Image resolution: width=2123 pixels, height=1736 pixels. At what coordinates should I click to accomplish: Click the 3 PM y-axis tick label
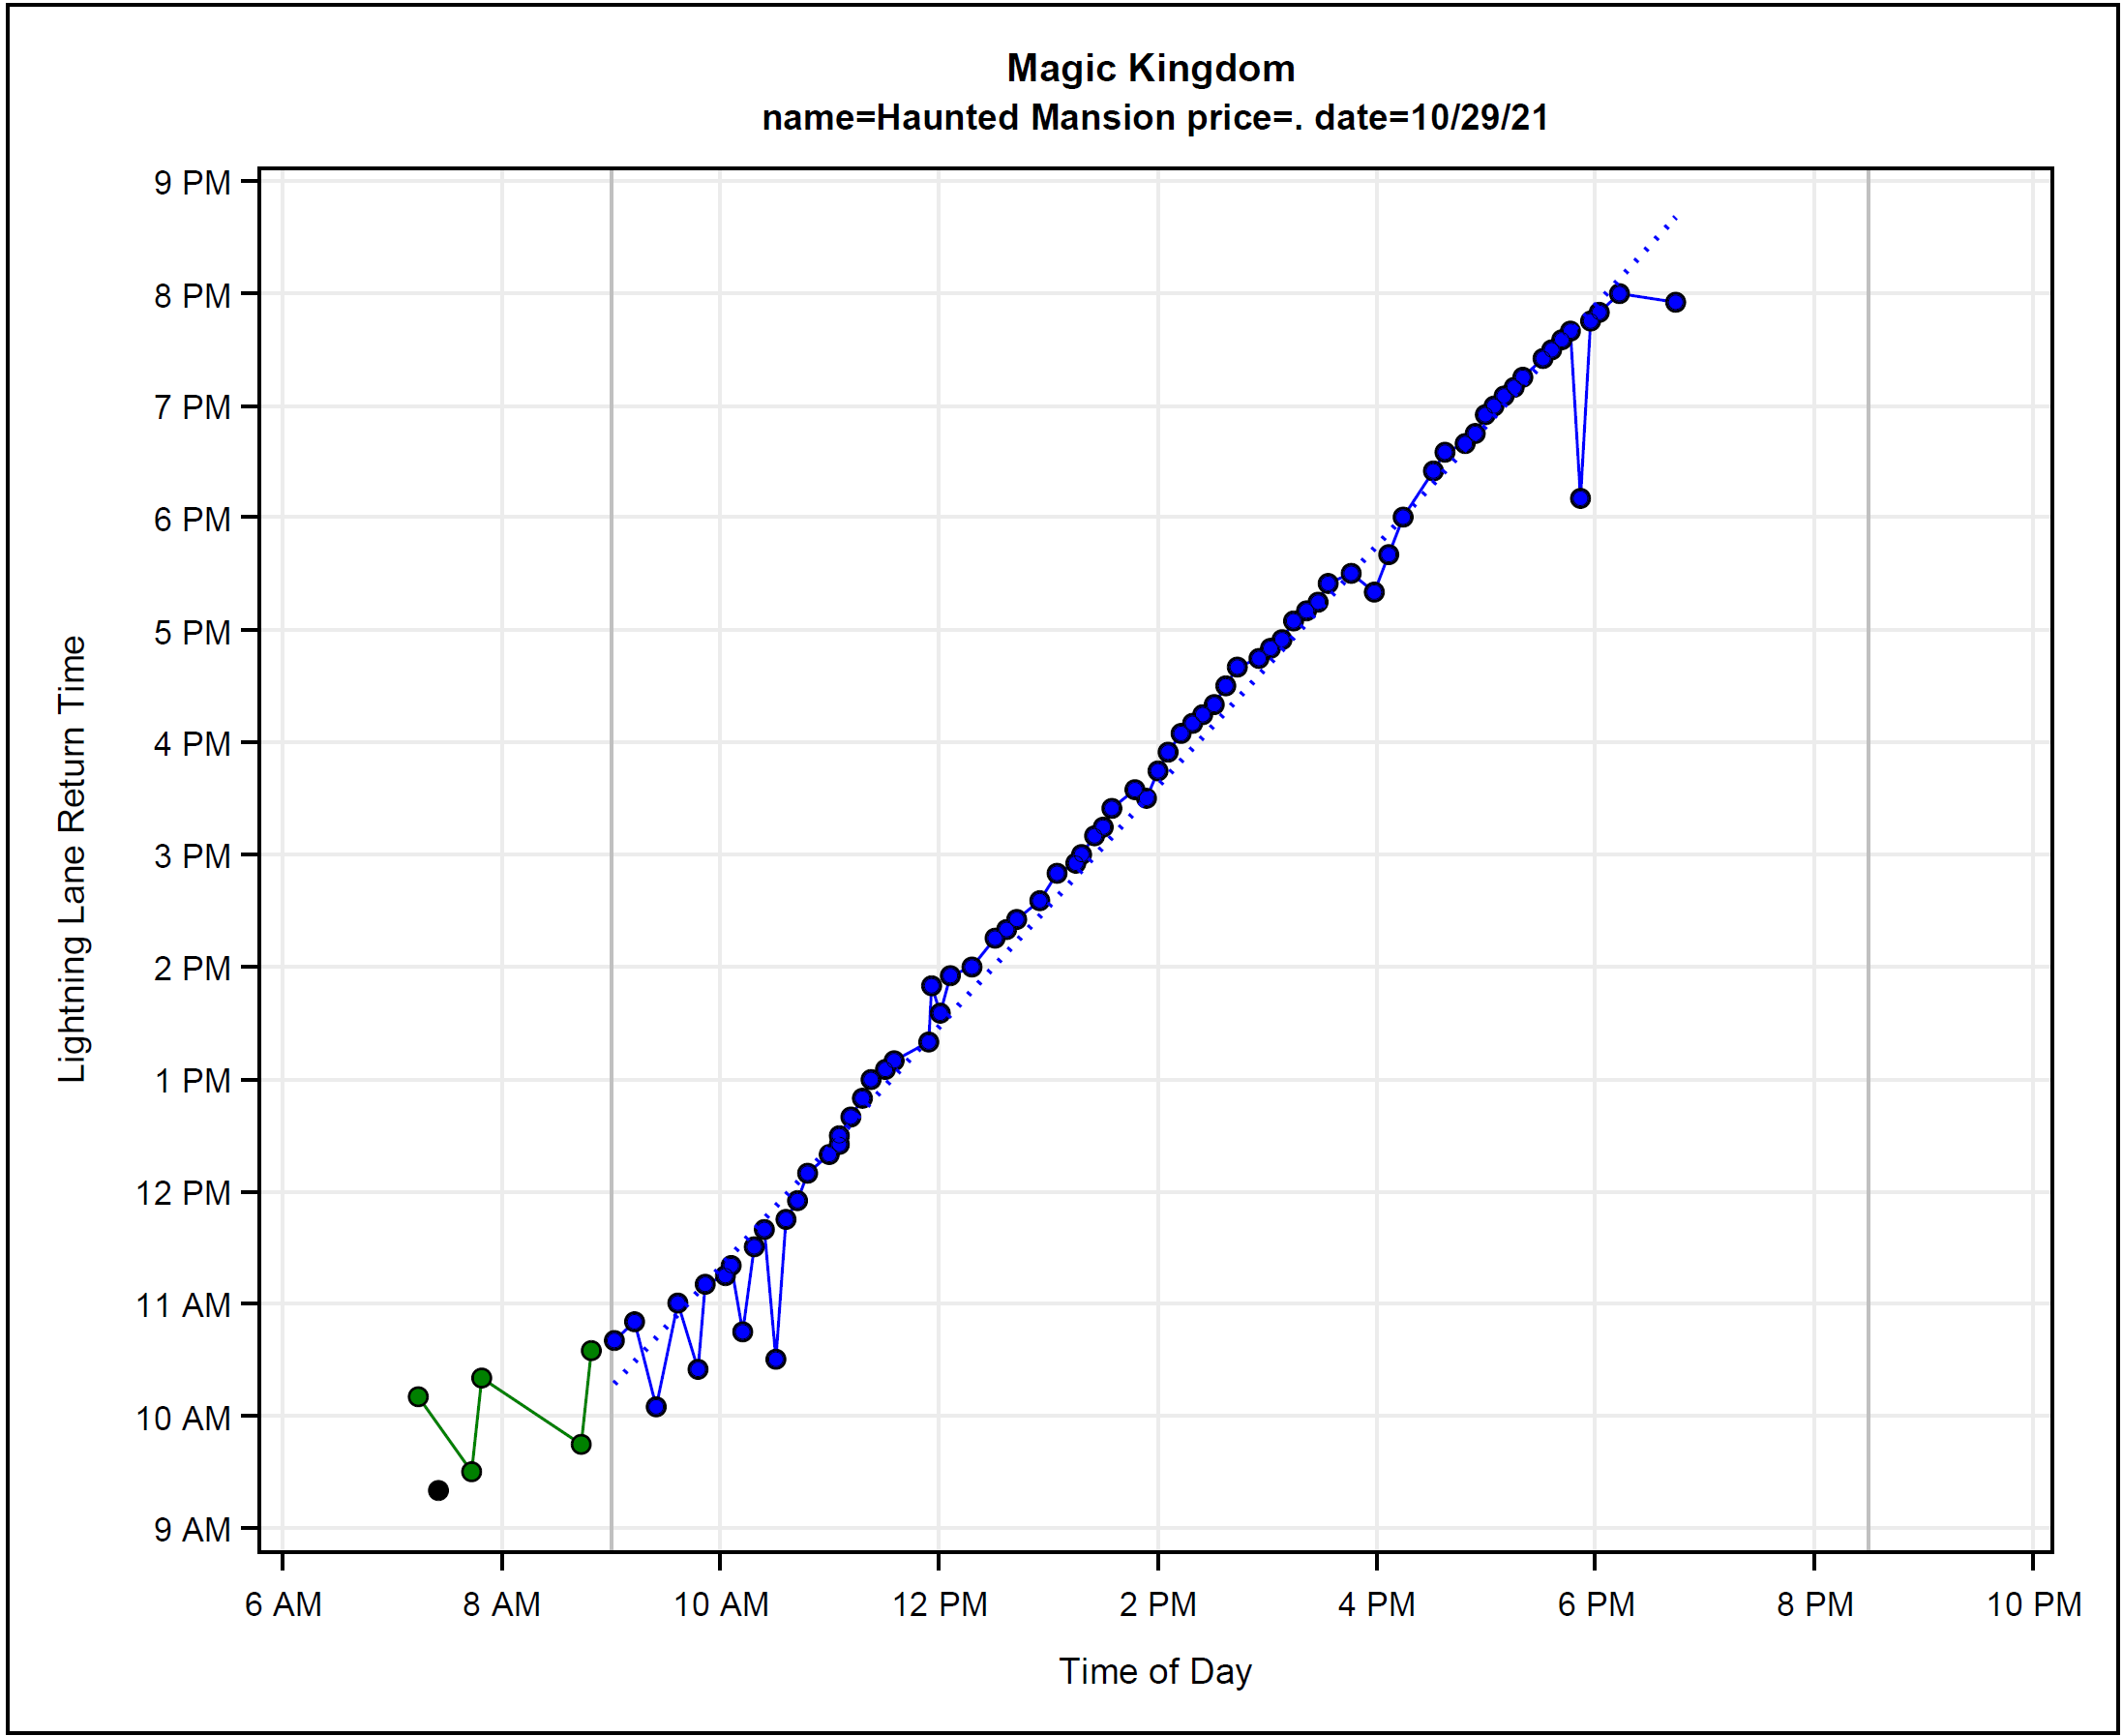[192, 856]
